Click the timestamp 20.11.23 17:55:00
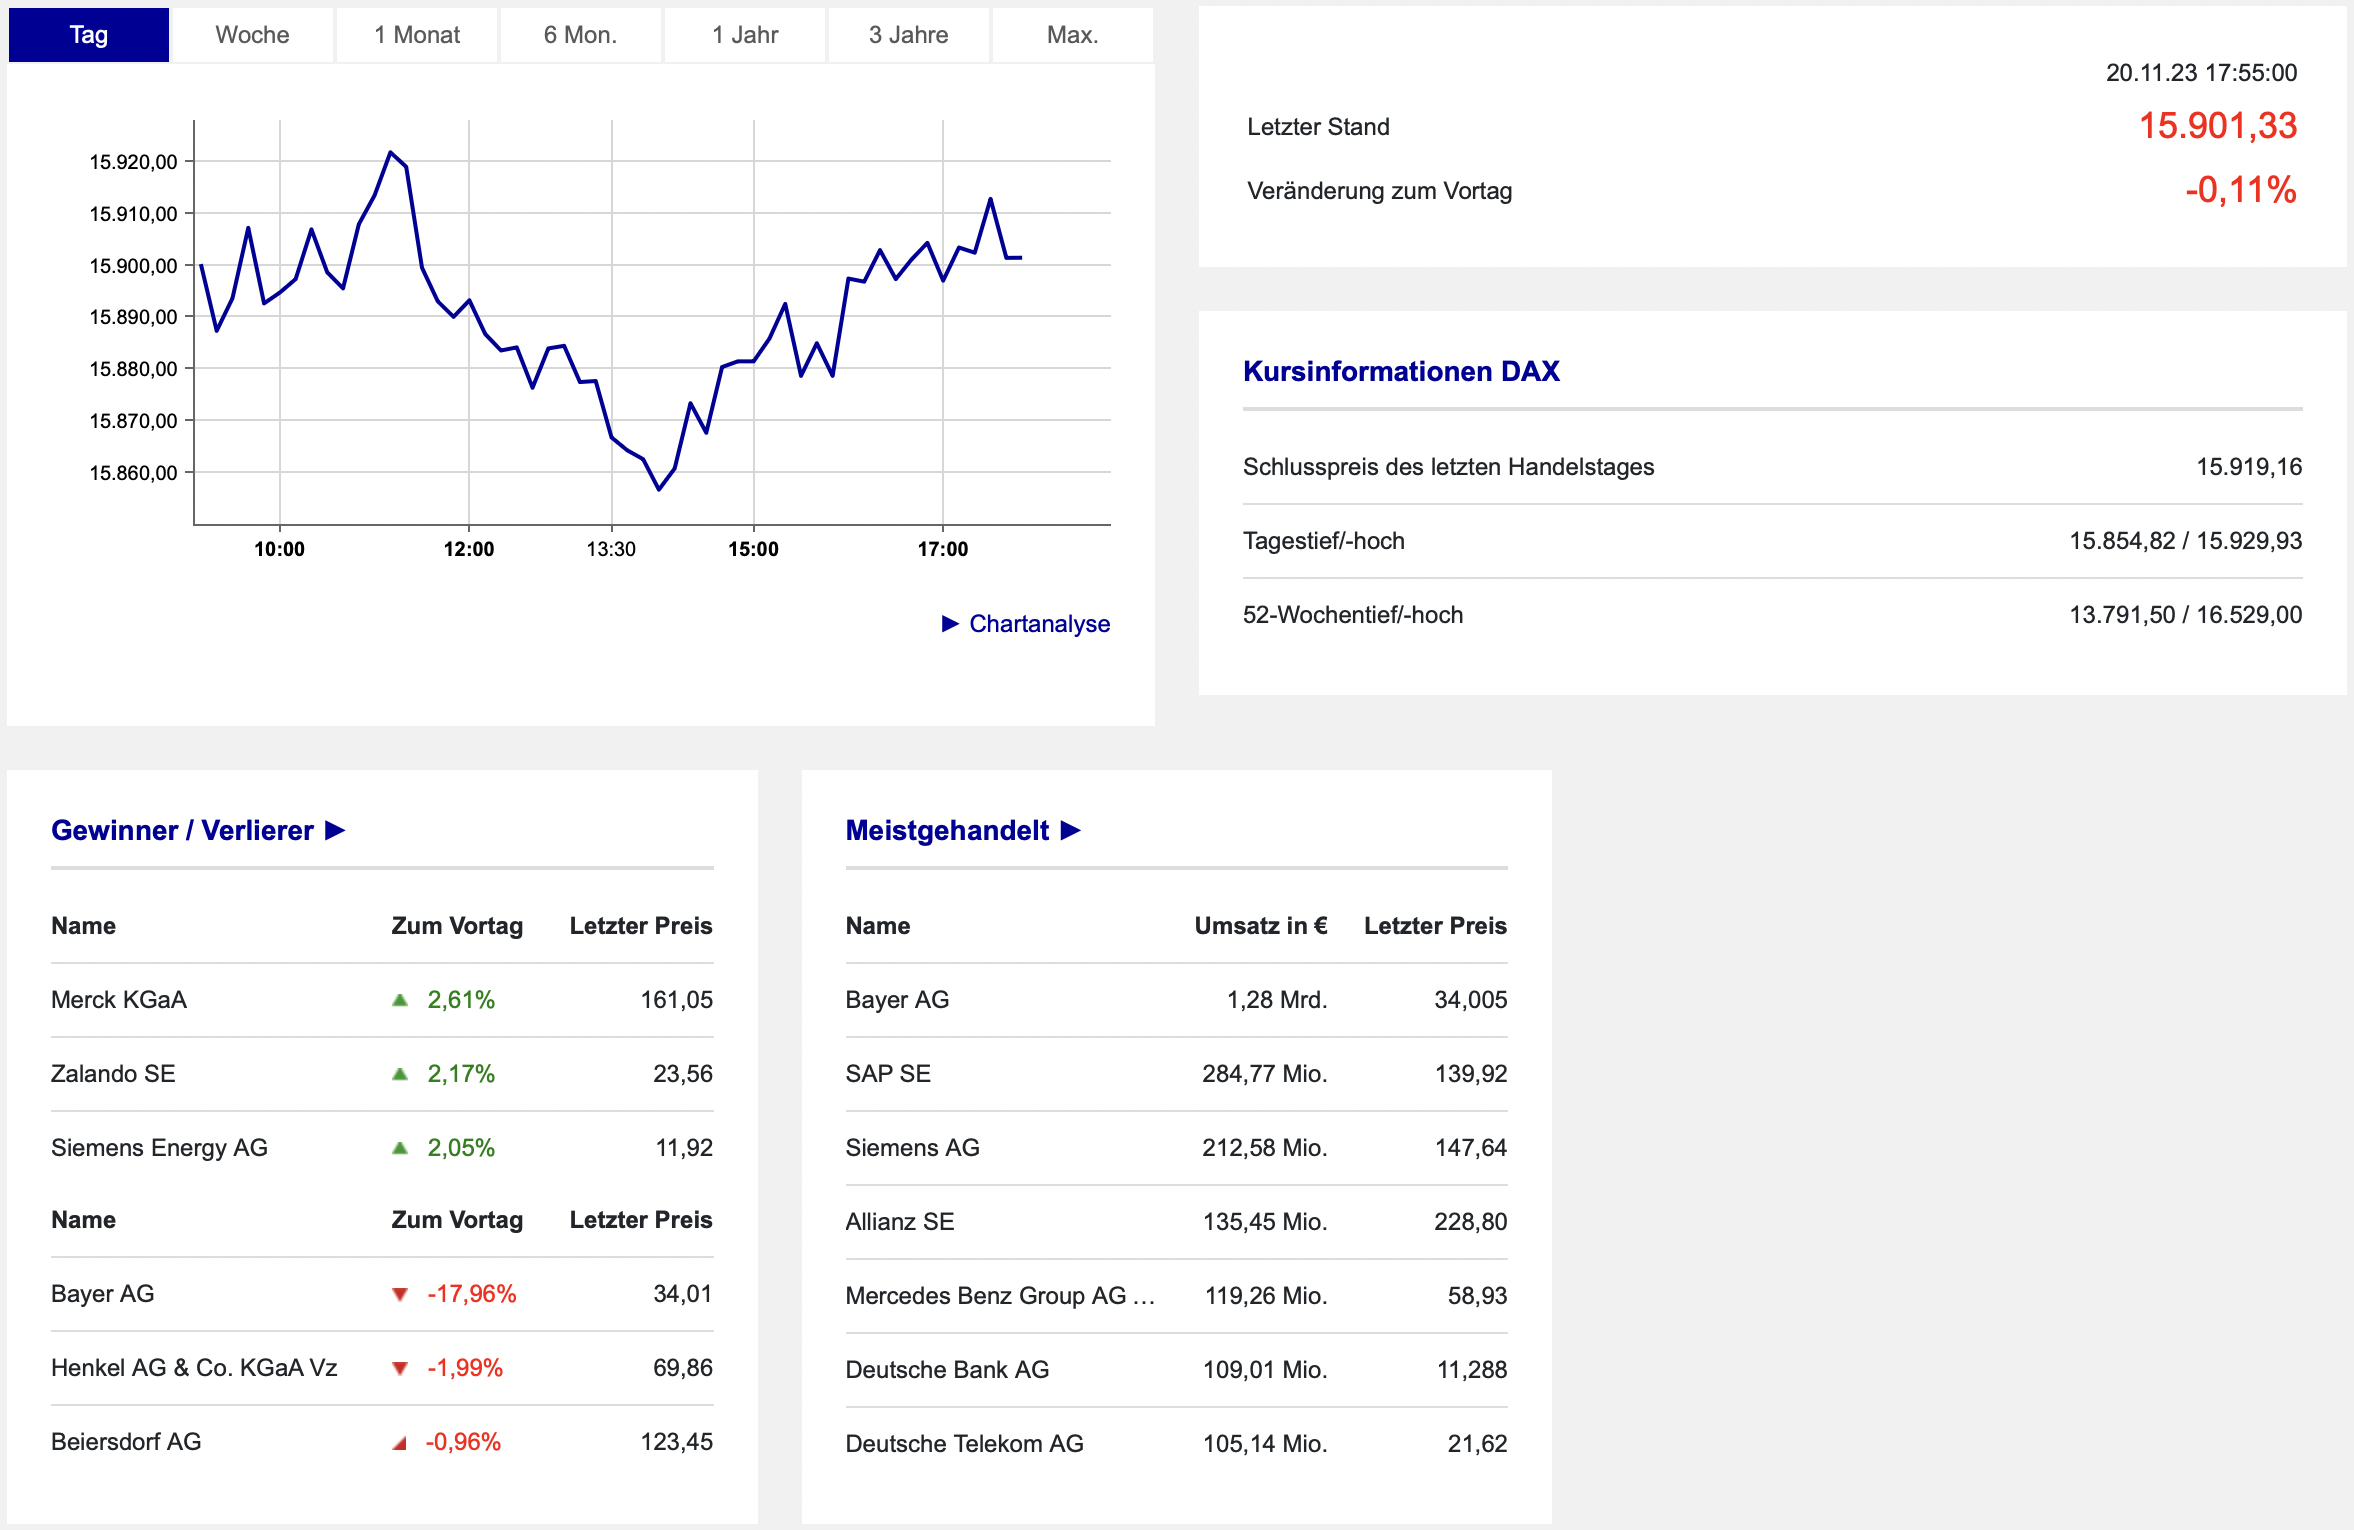Screen dimensions: 2354x1530 [x=2201, y=73]
